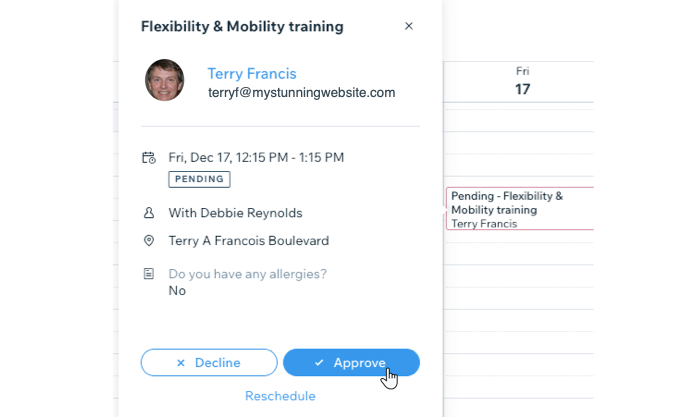Open Terry Francis contact name link
Screen dimensions: 700x417
tap(252, 74)
